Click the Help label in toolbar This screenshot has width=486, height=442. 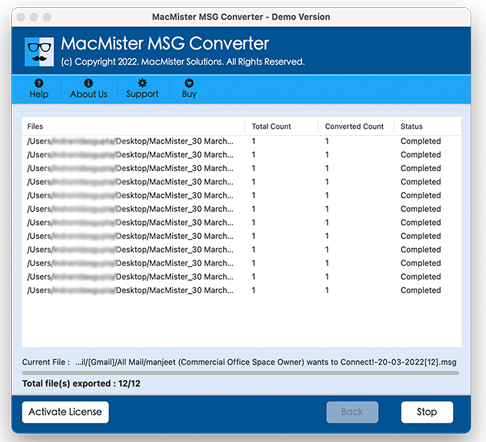point(39,94)
